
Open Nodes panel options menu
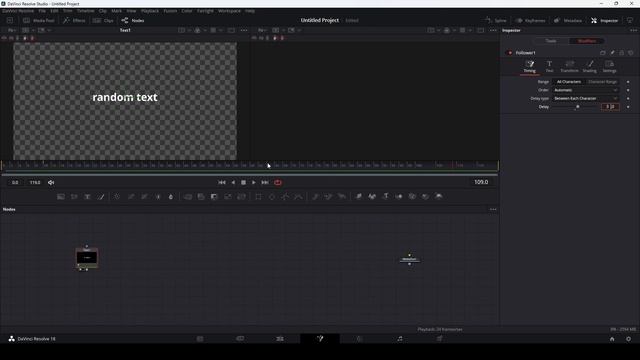point(493,209)
